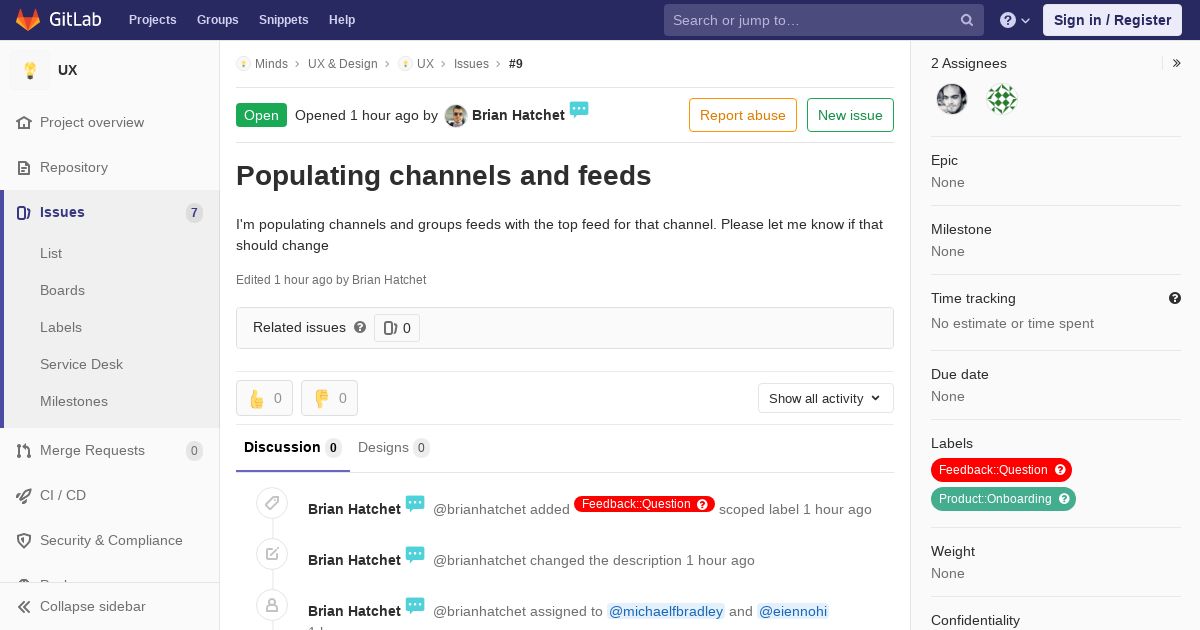Click the search magnifier icon
The width and height of the screenshot is (1200, 630).
[967, 20]
